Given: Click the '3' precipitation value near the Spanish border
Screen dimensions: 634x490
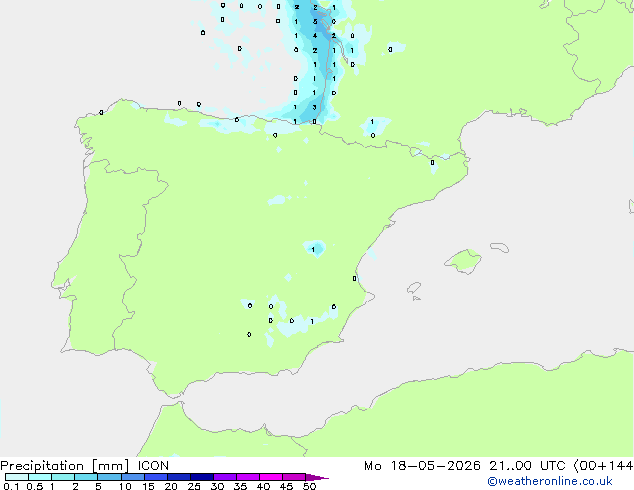Looking at the screenshot, I should (315, 107).
